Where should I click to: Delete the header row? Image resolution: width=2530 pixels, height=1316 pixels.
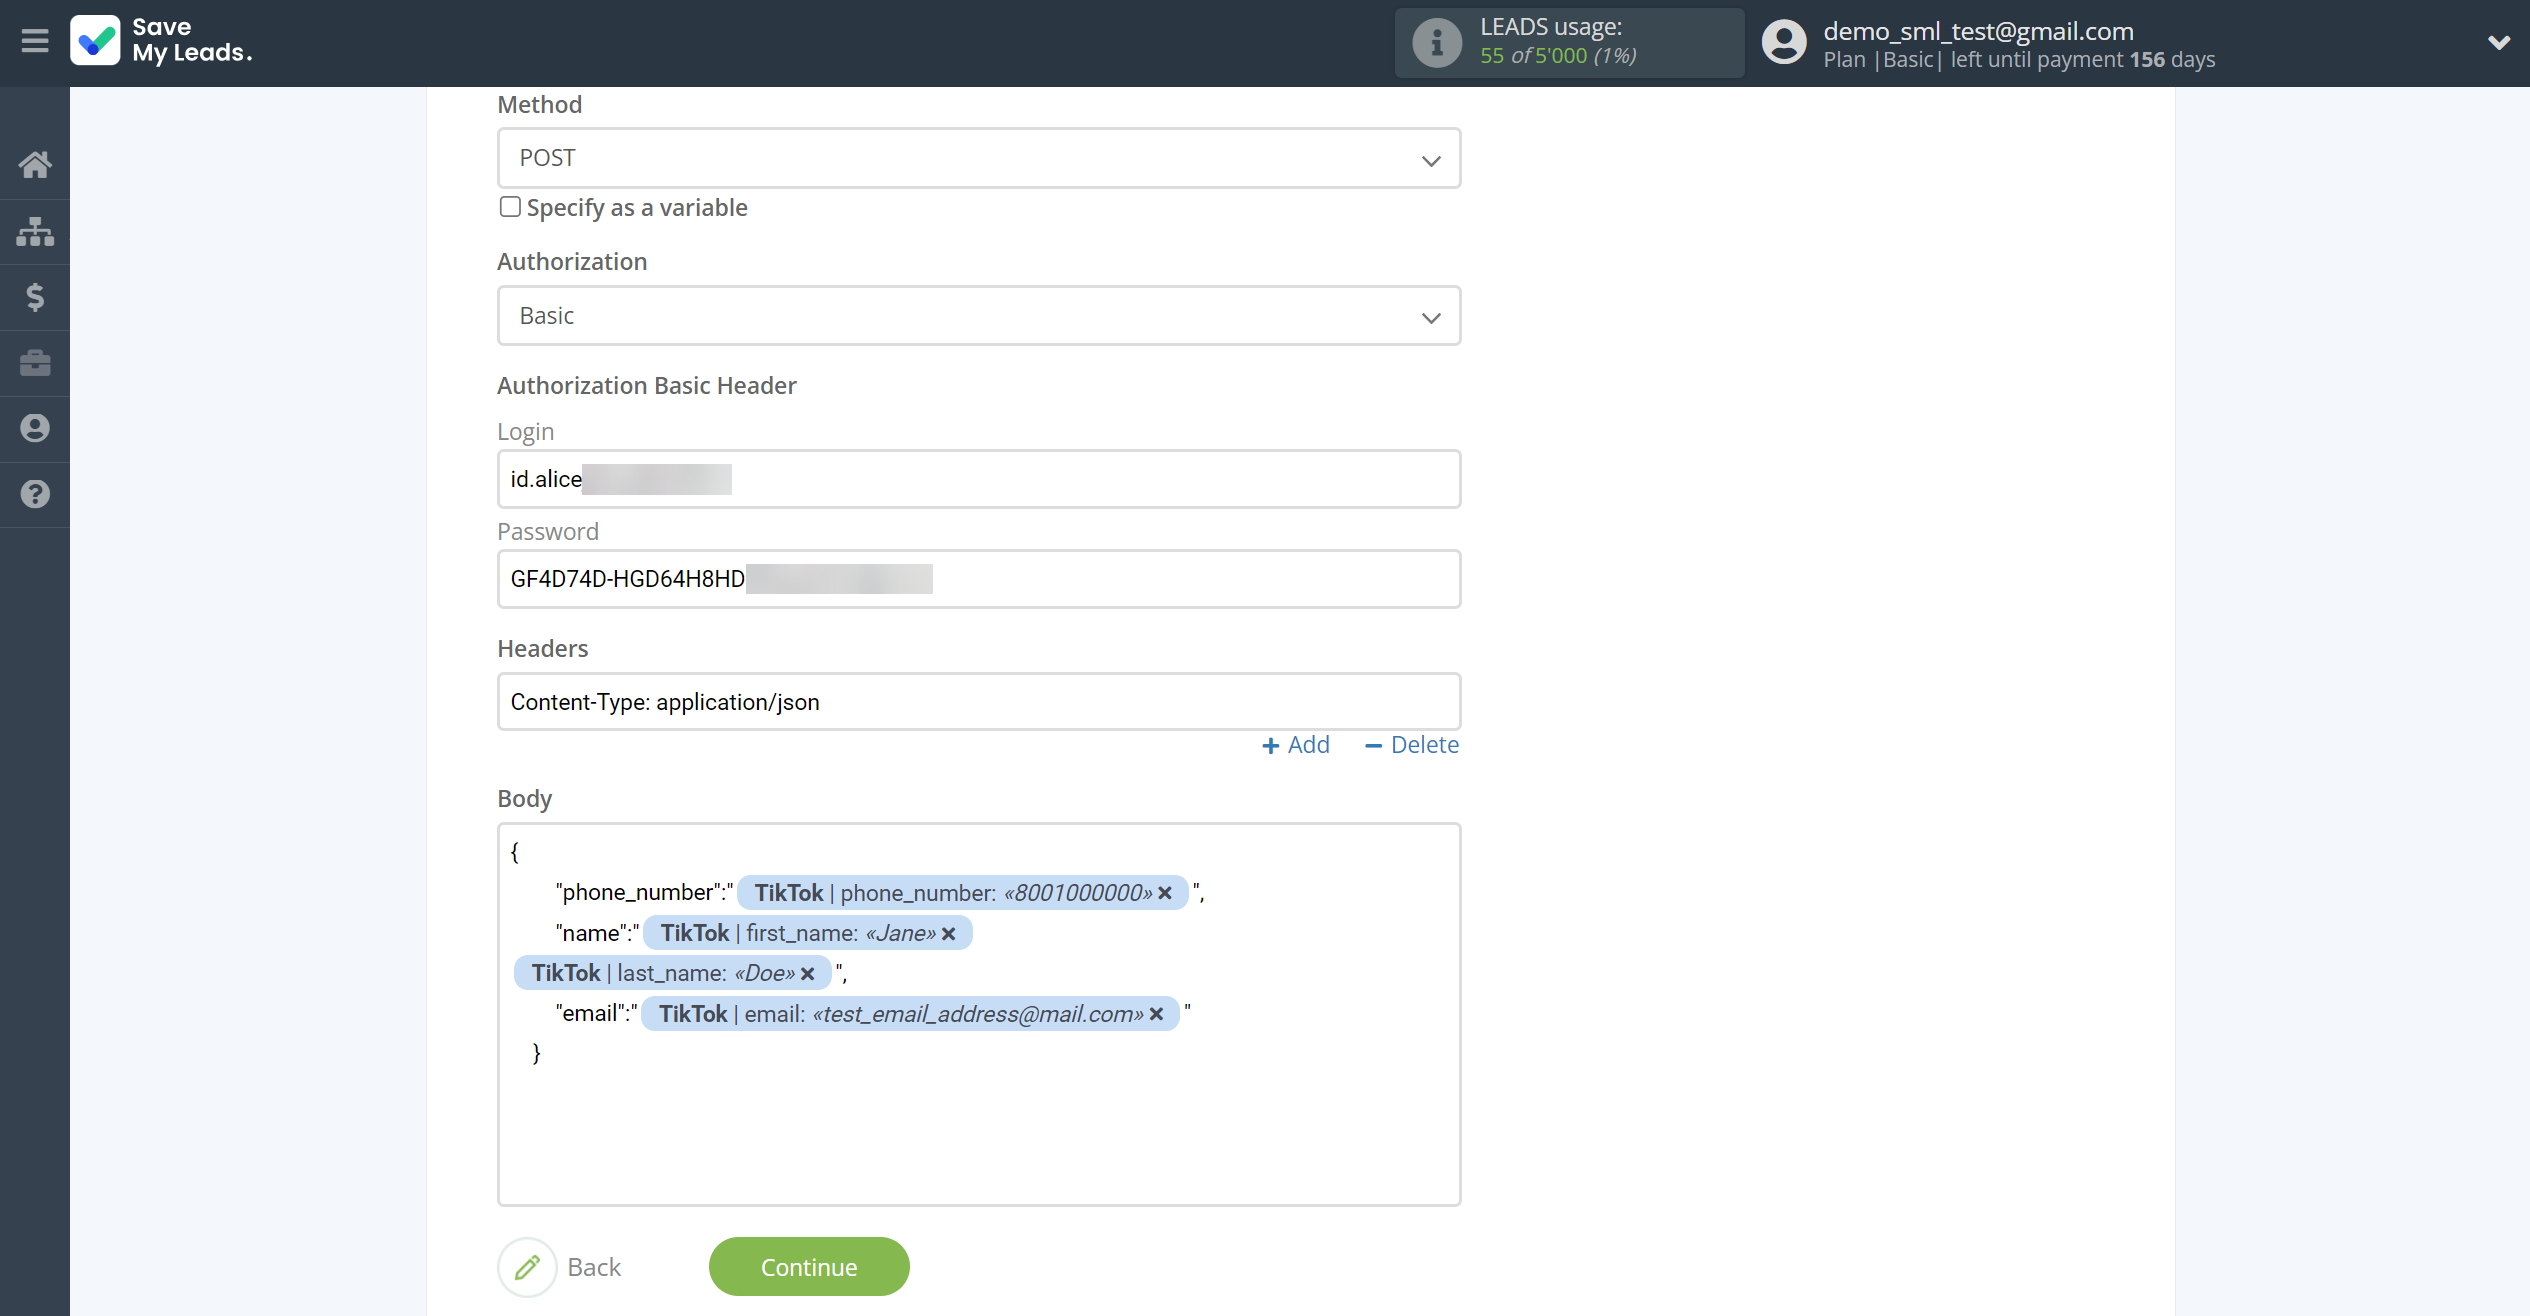click(x=1412, y=745)
